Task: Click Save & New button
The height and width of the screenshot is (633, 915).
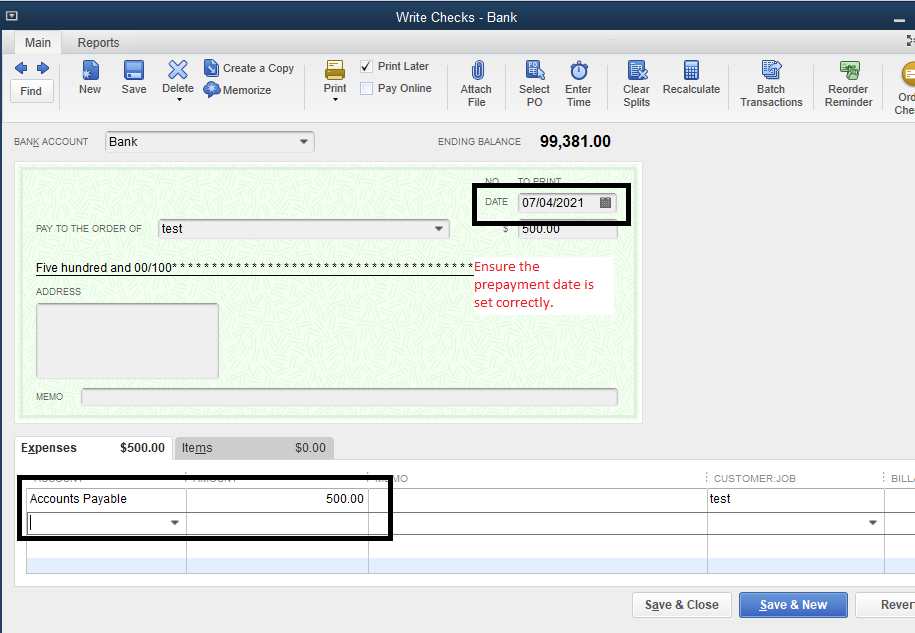Action: 793,605
